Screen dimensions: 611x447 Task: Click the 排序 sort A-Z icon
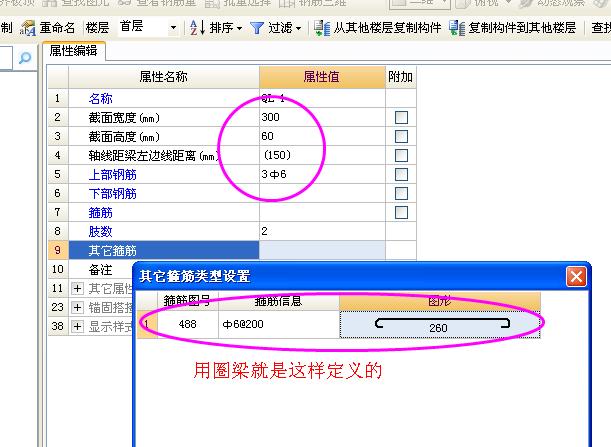click(198, 28)
